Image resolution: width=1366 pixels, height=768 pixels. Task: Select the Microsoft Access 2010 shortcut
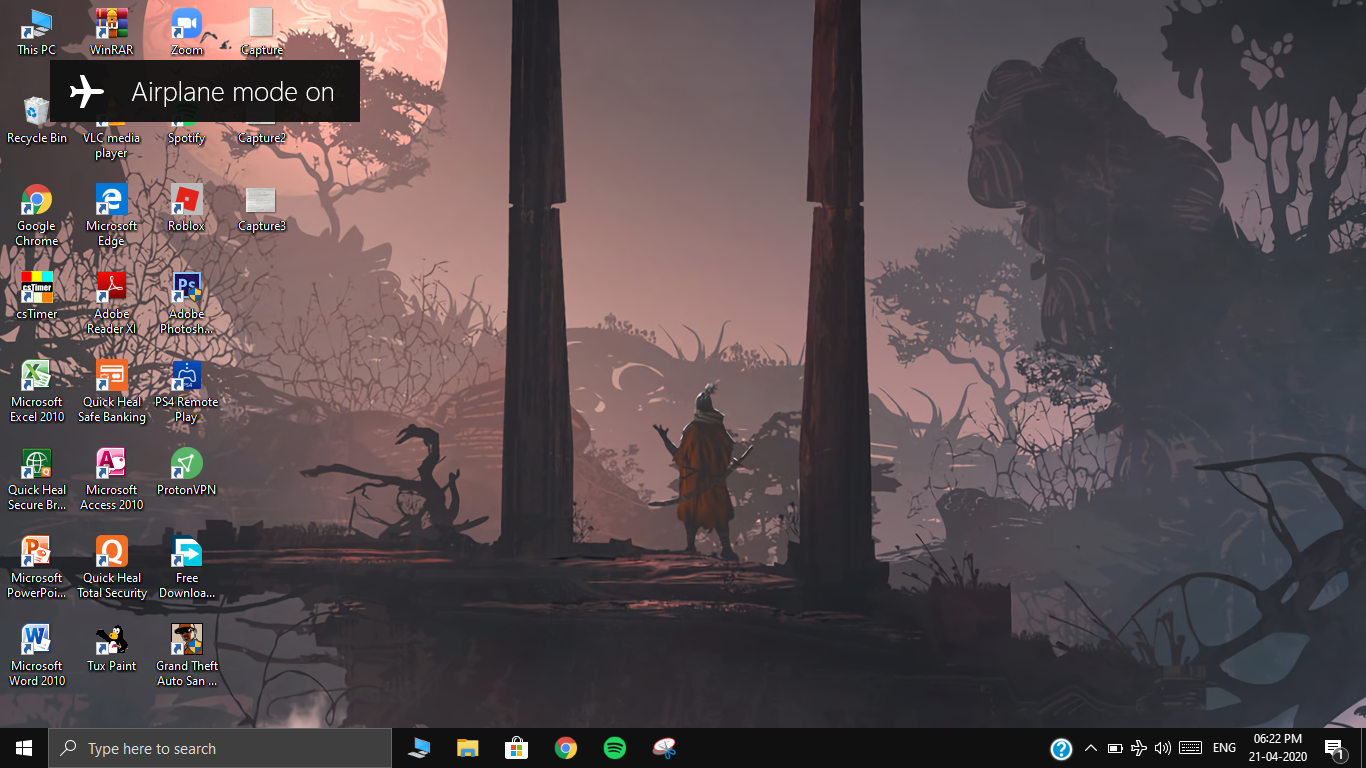(111, 479)
